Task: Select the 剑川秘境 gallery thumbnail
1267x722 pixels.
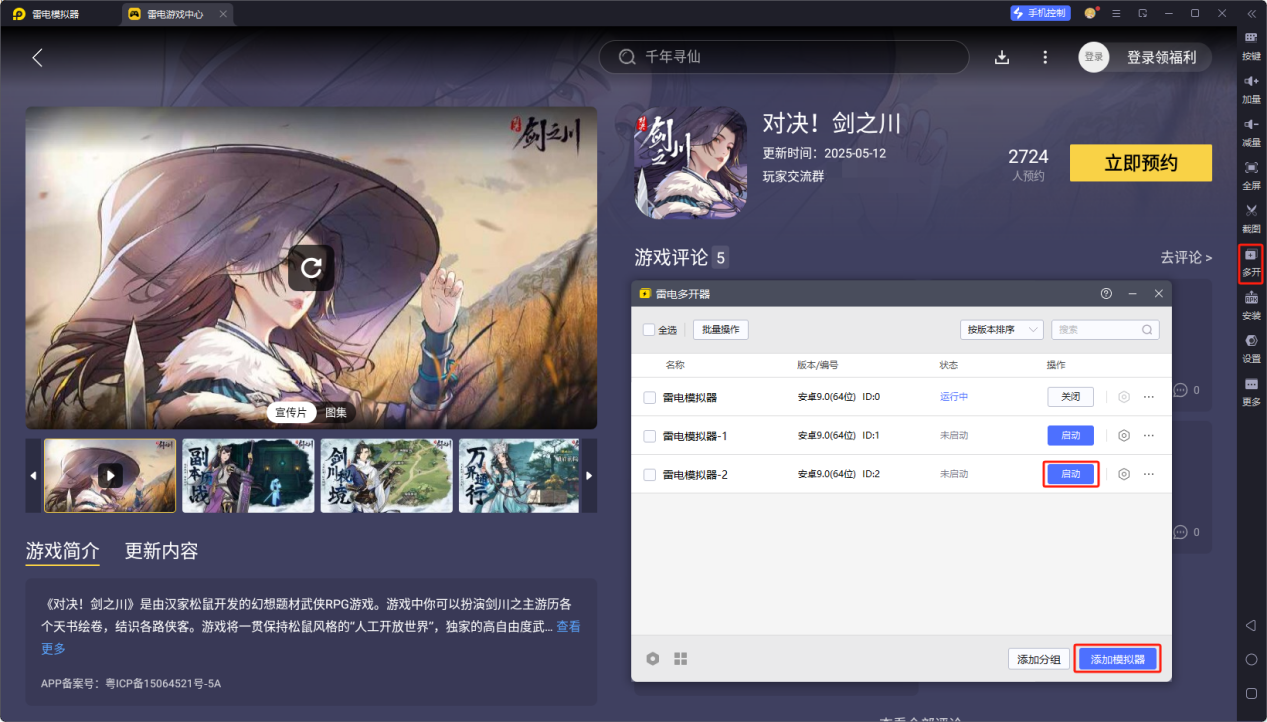Action: click(386, 475)
